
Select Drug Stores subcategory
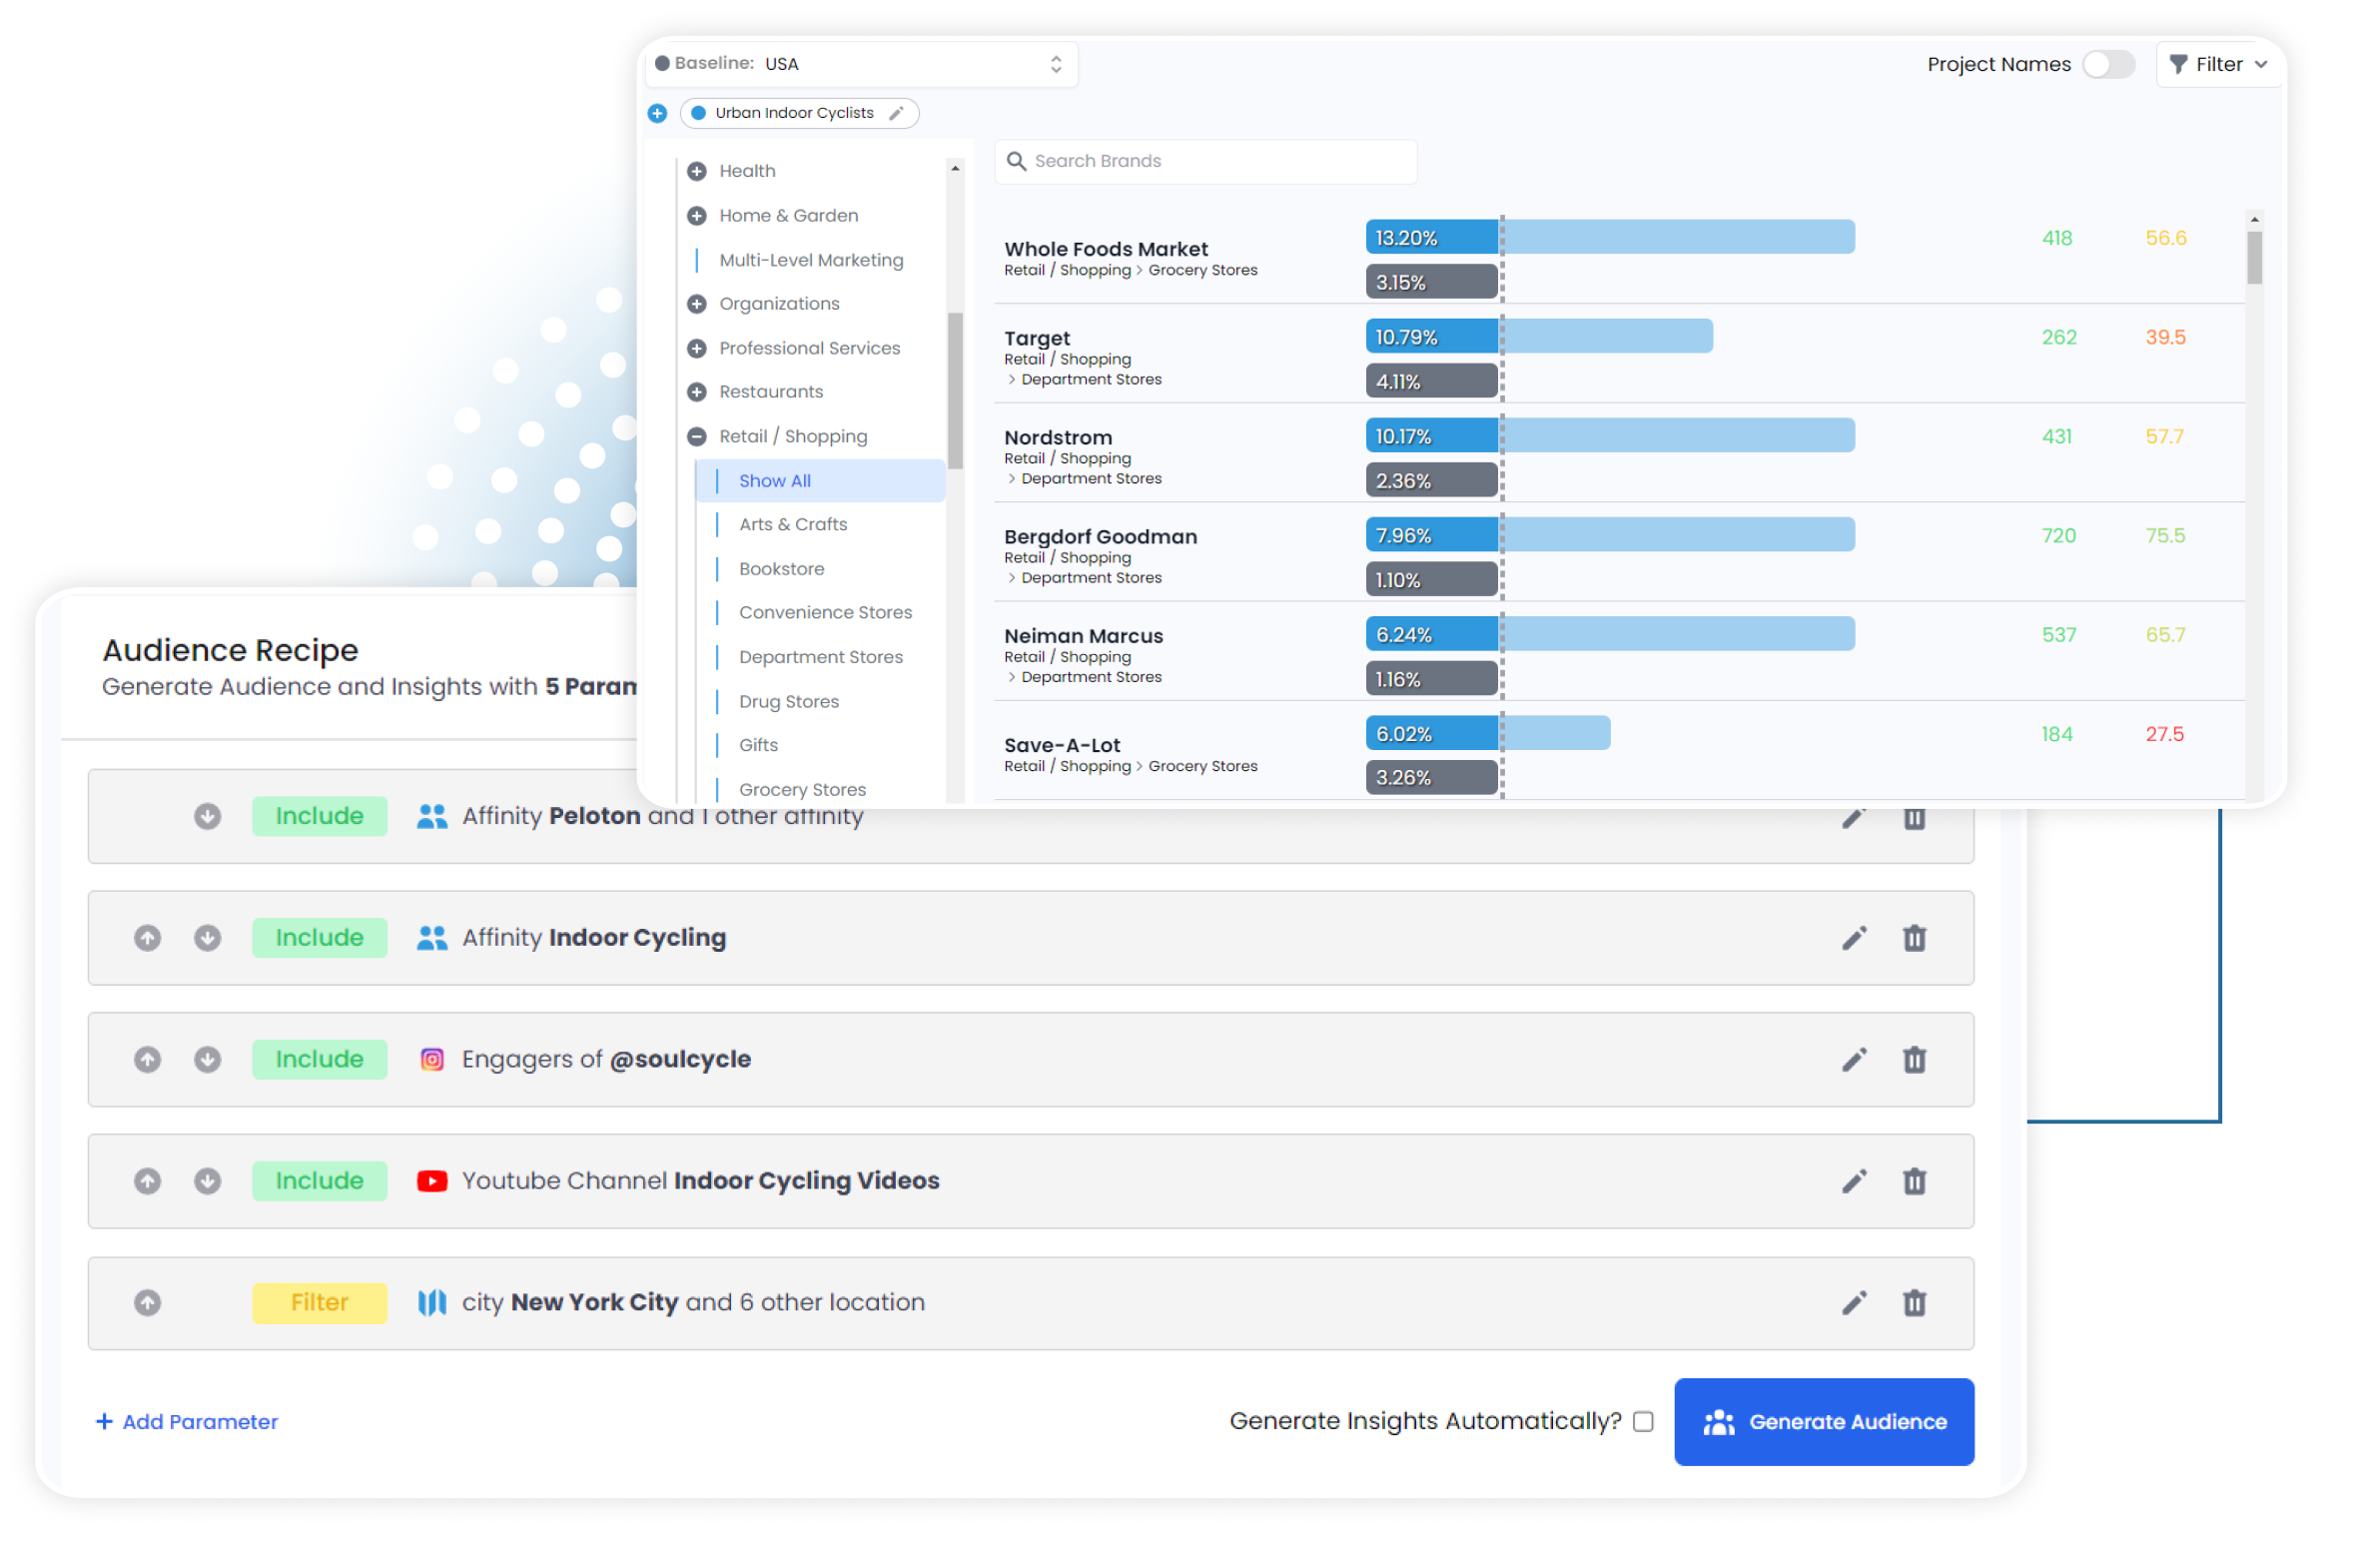click(788, 701)
